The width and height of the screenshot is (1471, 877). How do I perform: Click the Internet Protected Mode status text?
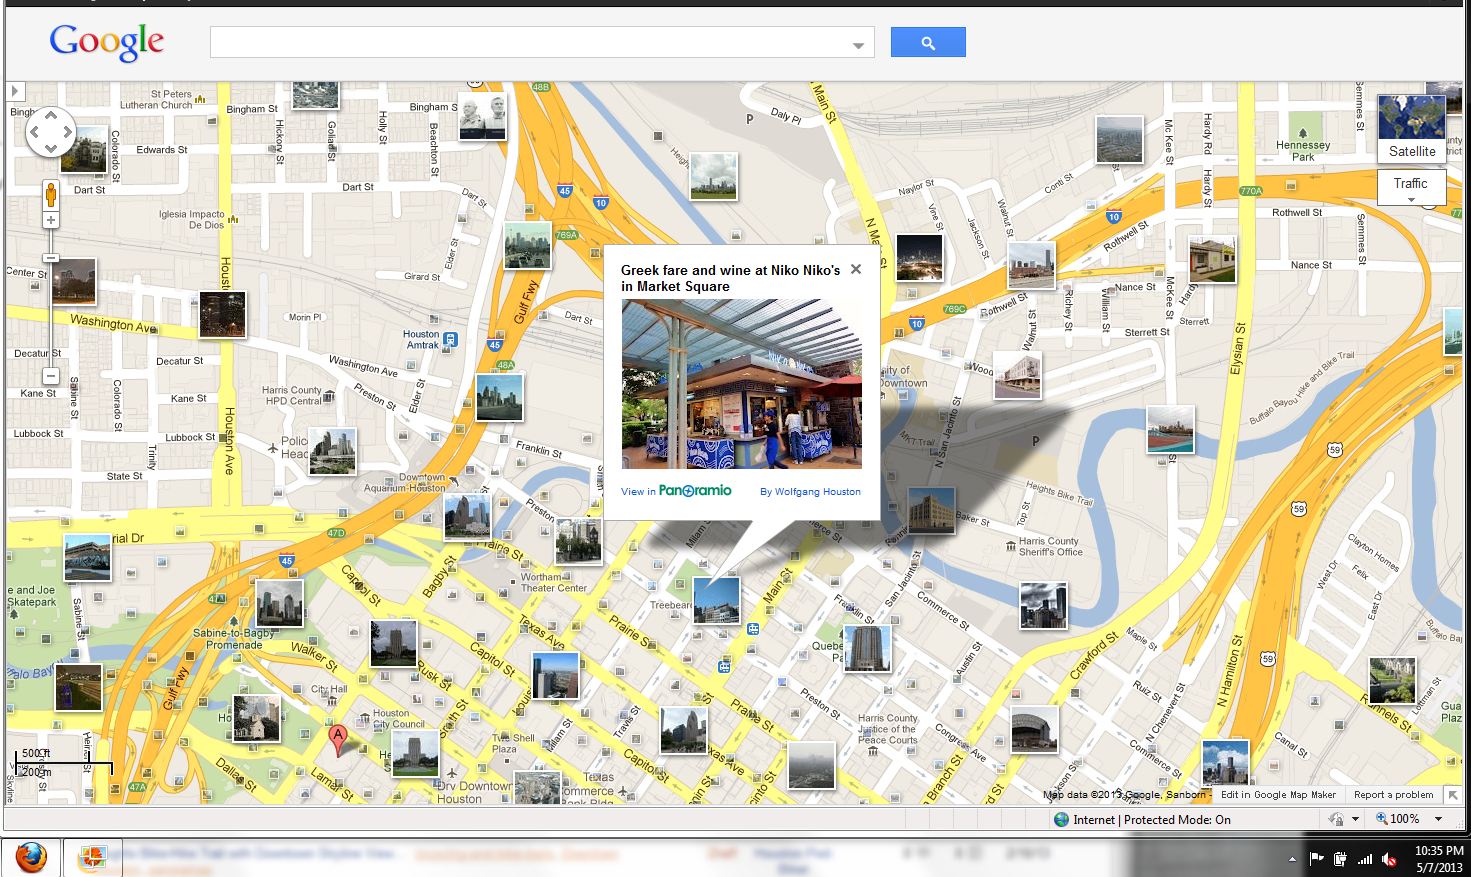click(x=1152, y=820)
